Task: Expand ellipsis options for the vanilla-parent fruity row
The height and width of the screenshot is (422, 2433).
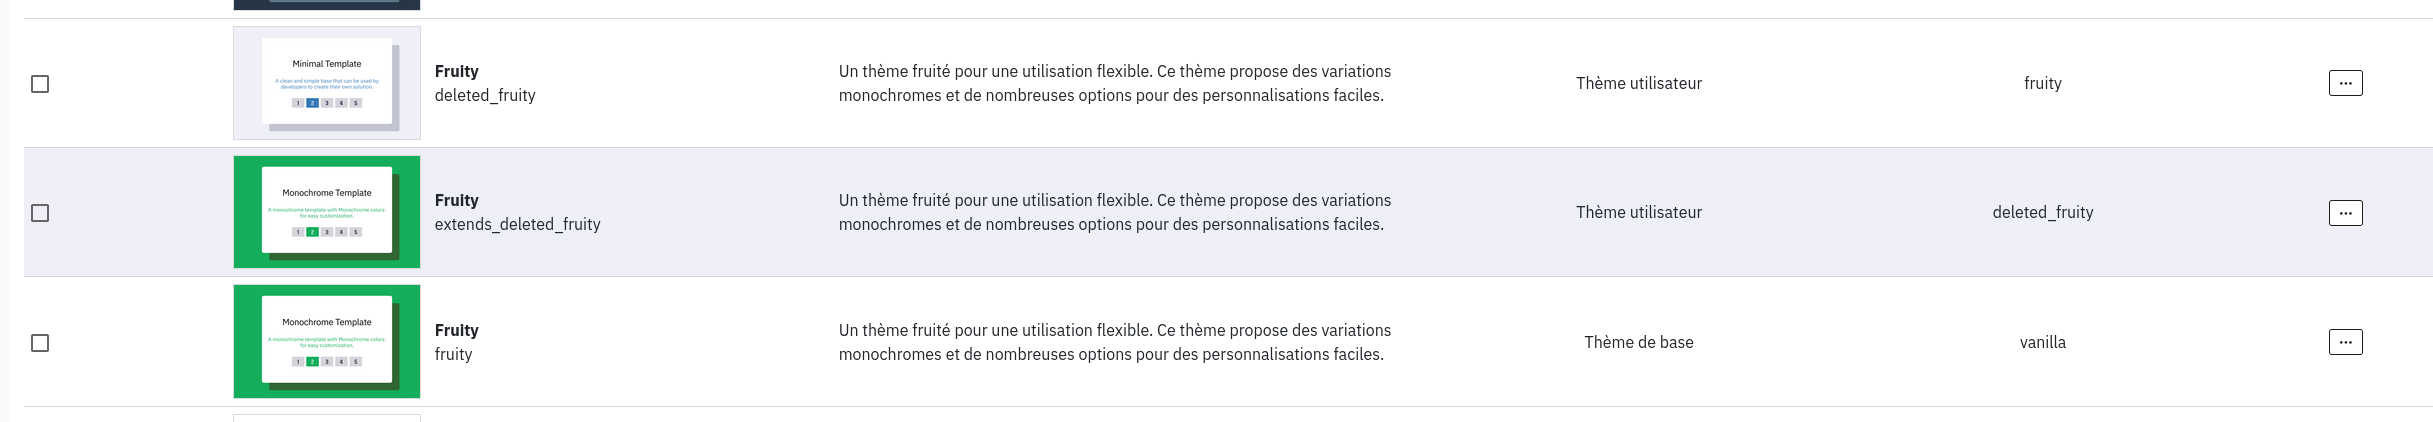Action: coord(2345,342)
